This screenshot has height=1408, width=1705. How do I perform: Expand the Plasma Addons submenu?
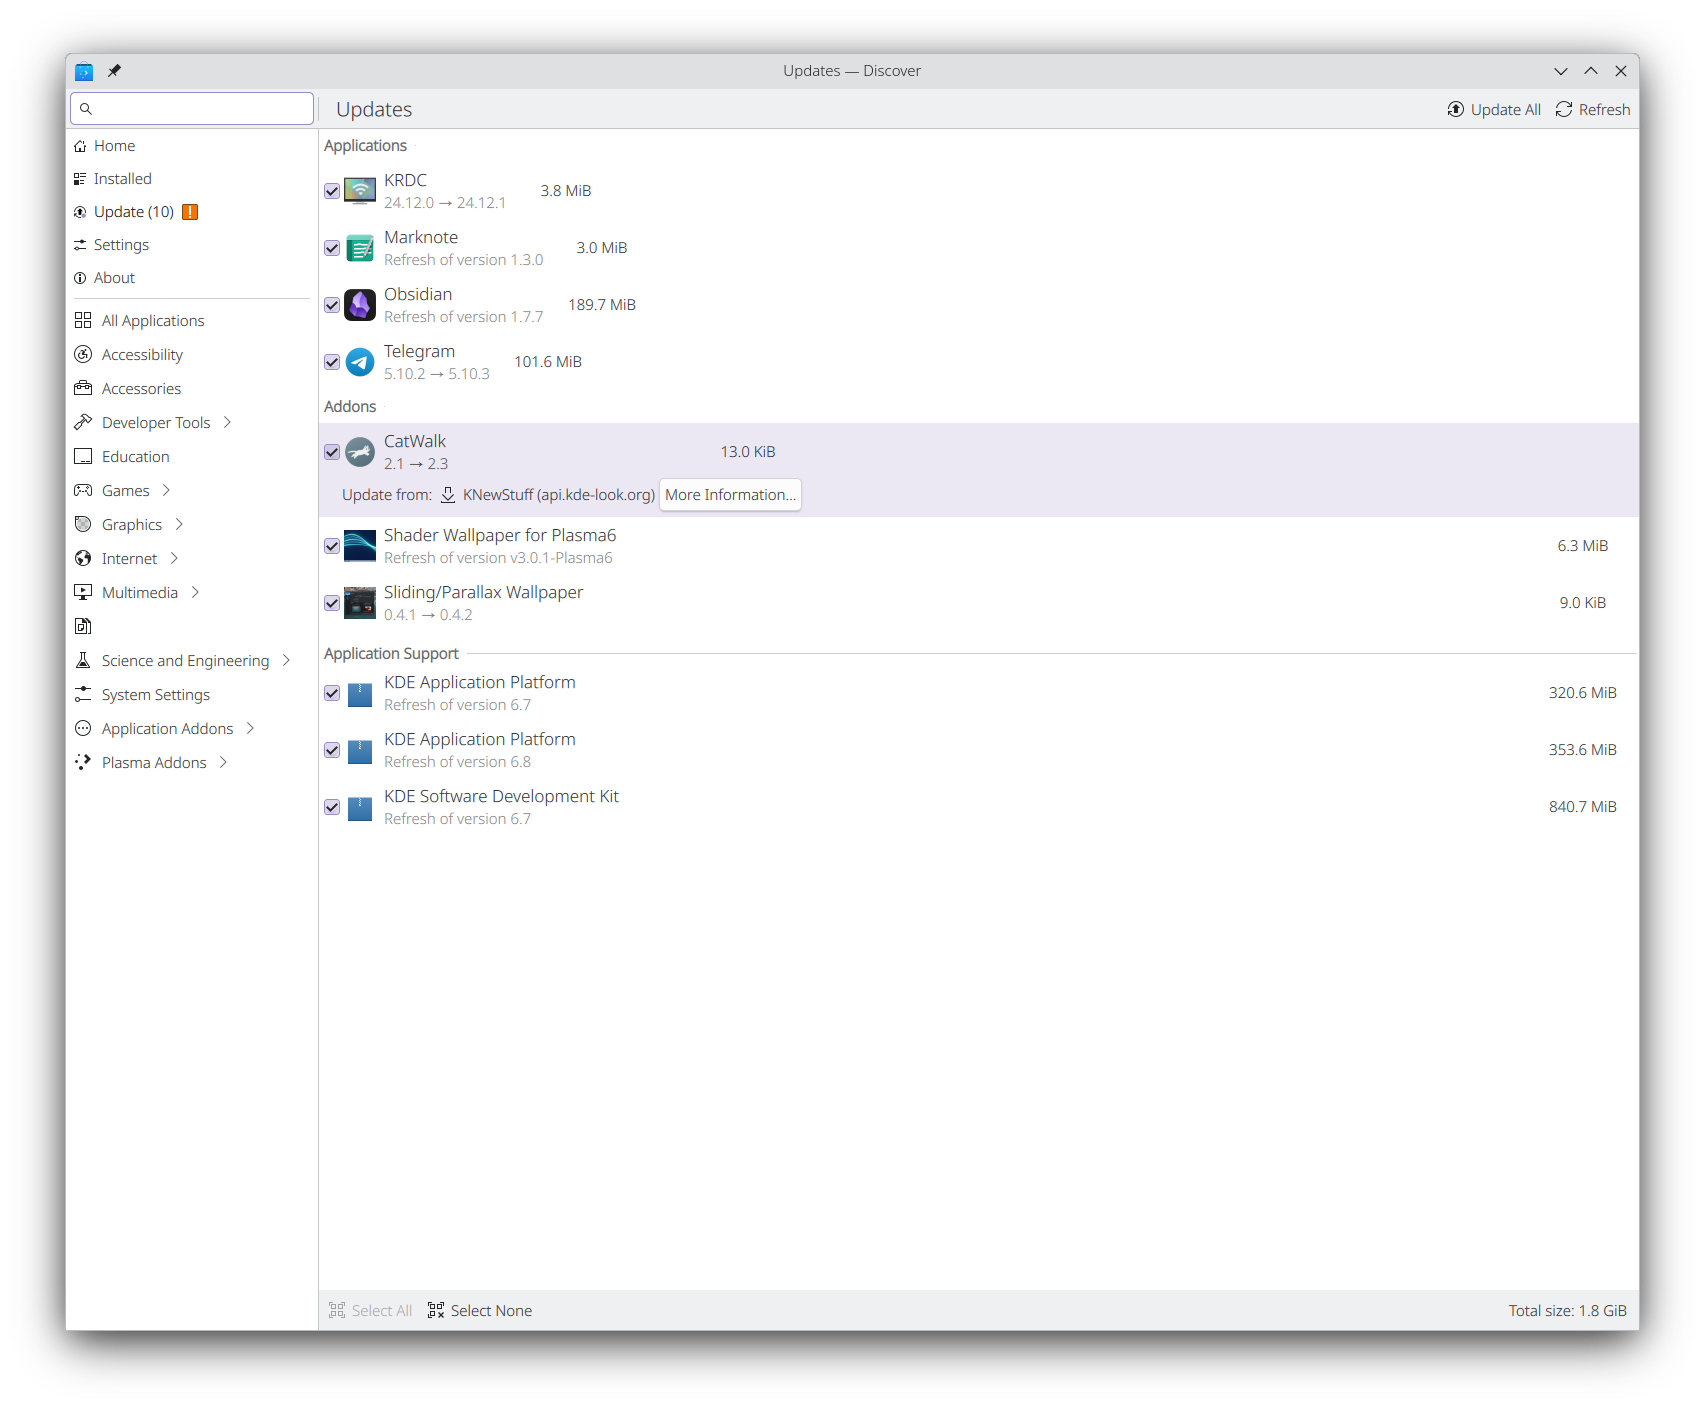point(224,763)
